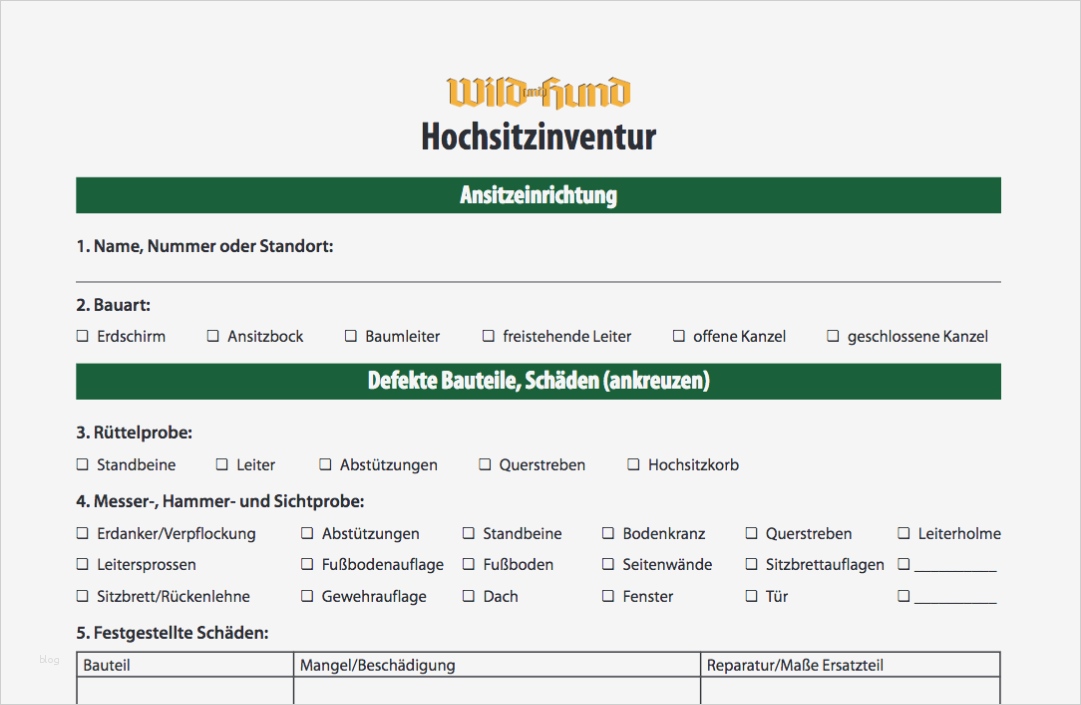Tick the Ansitzbock checkbox
The image size is (1081, 705).
pyautogui.click(x=213, y=336)
